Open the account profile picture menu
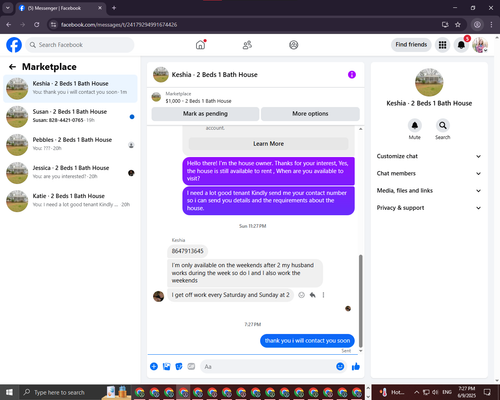This screenshot has width=500, height=400. pos(480,45)
